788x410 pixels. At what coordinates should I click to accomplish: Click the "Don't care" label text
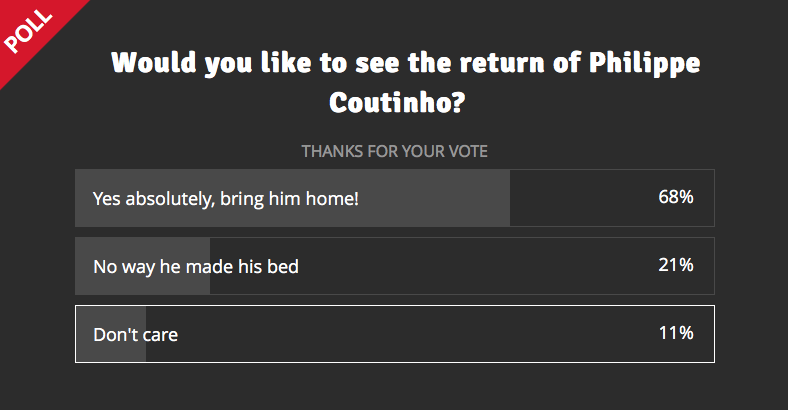click(136, 335)
